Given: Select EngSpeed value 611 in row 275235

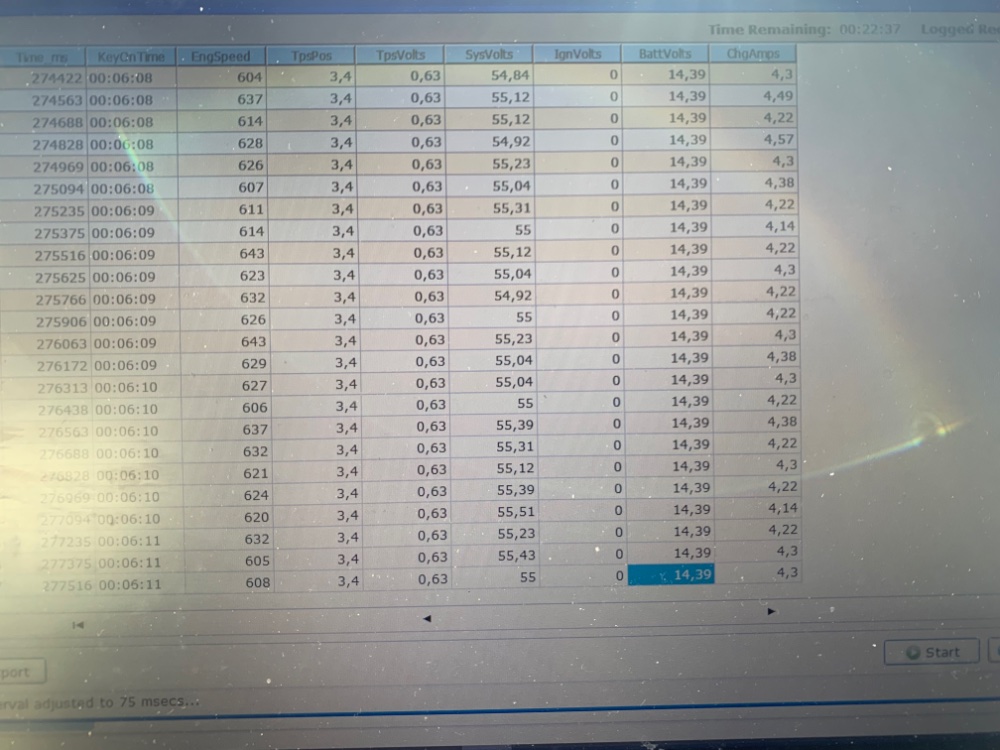Looking at the screenshot, I should (x=223, y=209).
